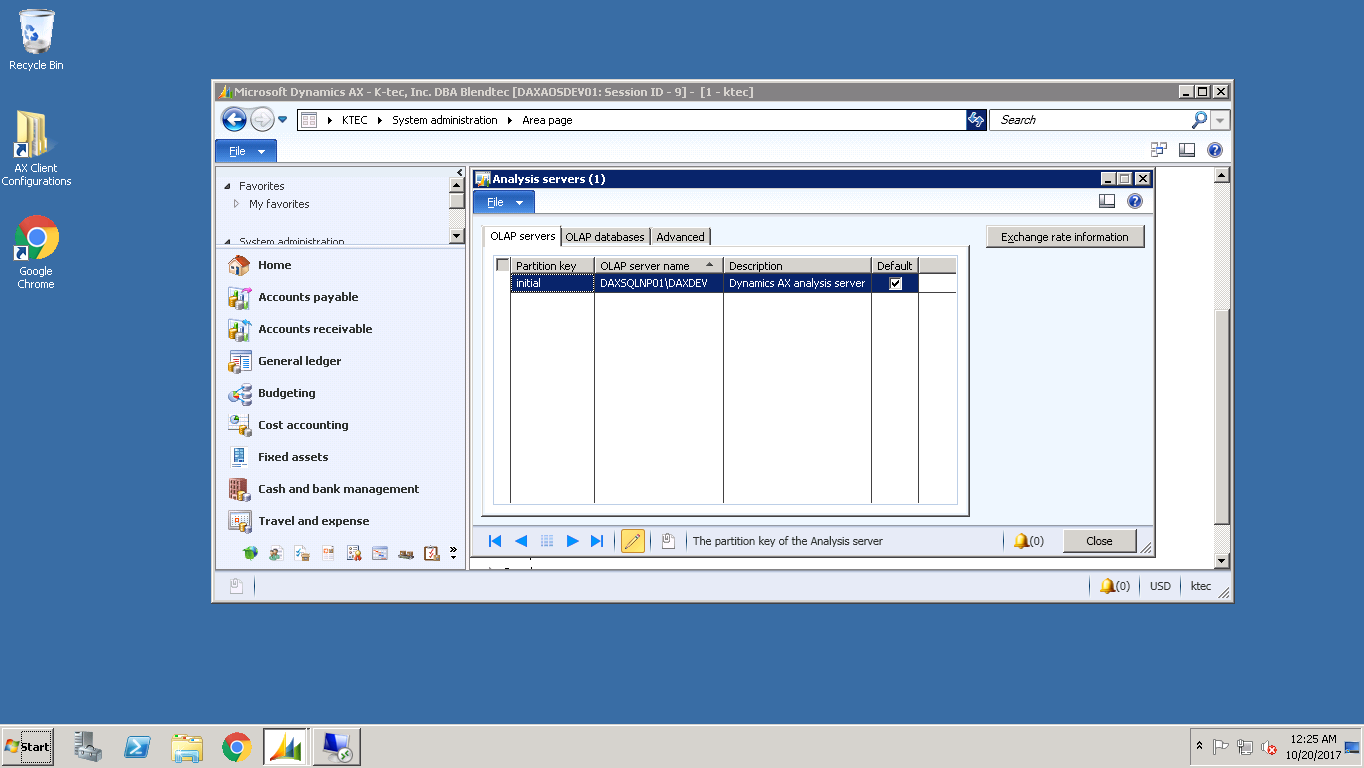
Task: Collapse the Favorites section
Action: [x=228, y=186]
